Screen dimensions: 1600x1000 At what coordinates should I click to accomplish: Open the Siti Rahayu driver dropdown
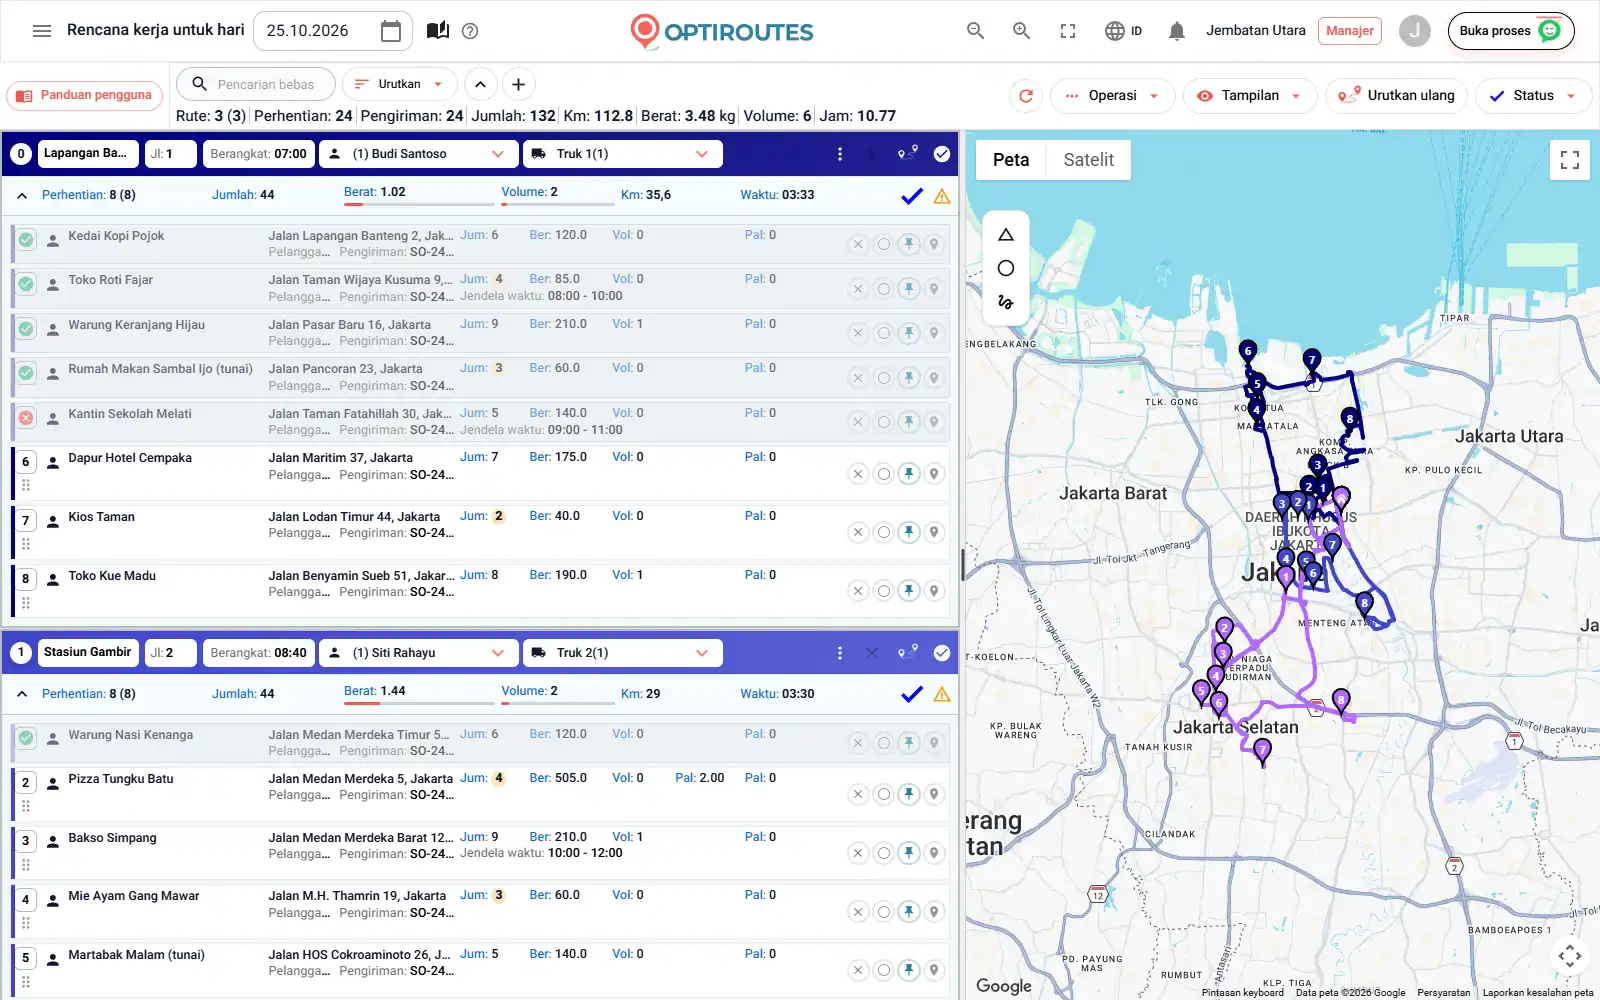pos(419,653)
